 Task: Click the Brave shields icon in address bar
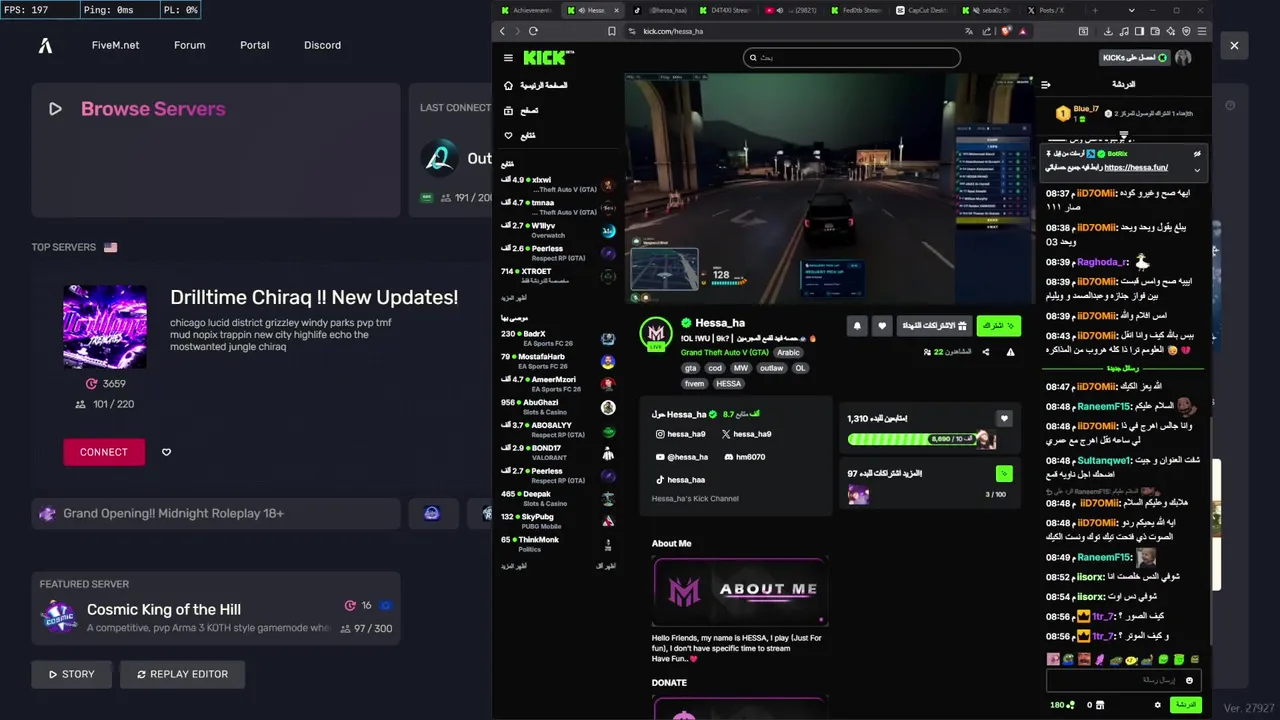[x=1007, y=31]
